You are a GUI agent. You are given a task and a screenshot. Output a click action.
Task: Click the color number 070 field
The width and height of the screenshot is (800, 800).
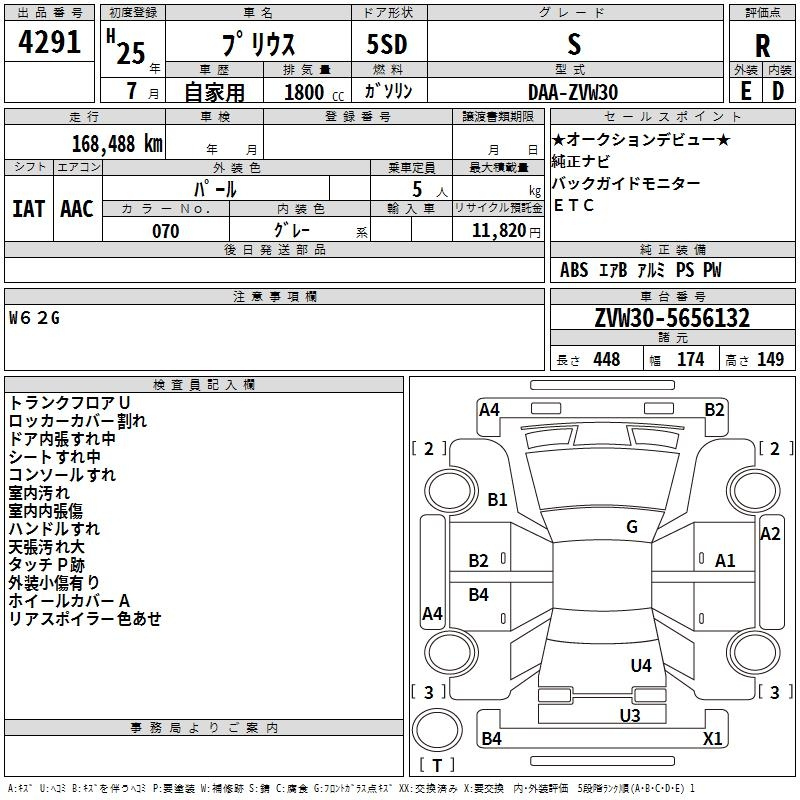(x=166, y=231)
